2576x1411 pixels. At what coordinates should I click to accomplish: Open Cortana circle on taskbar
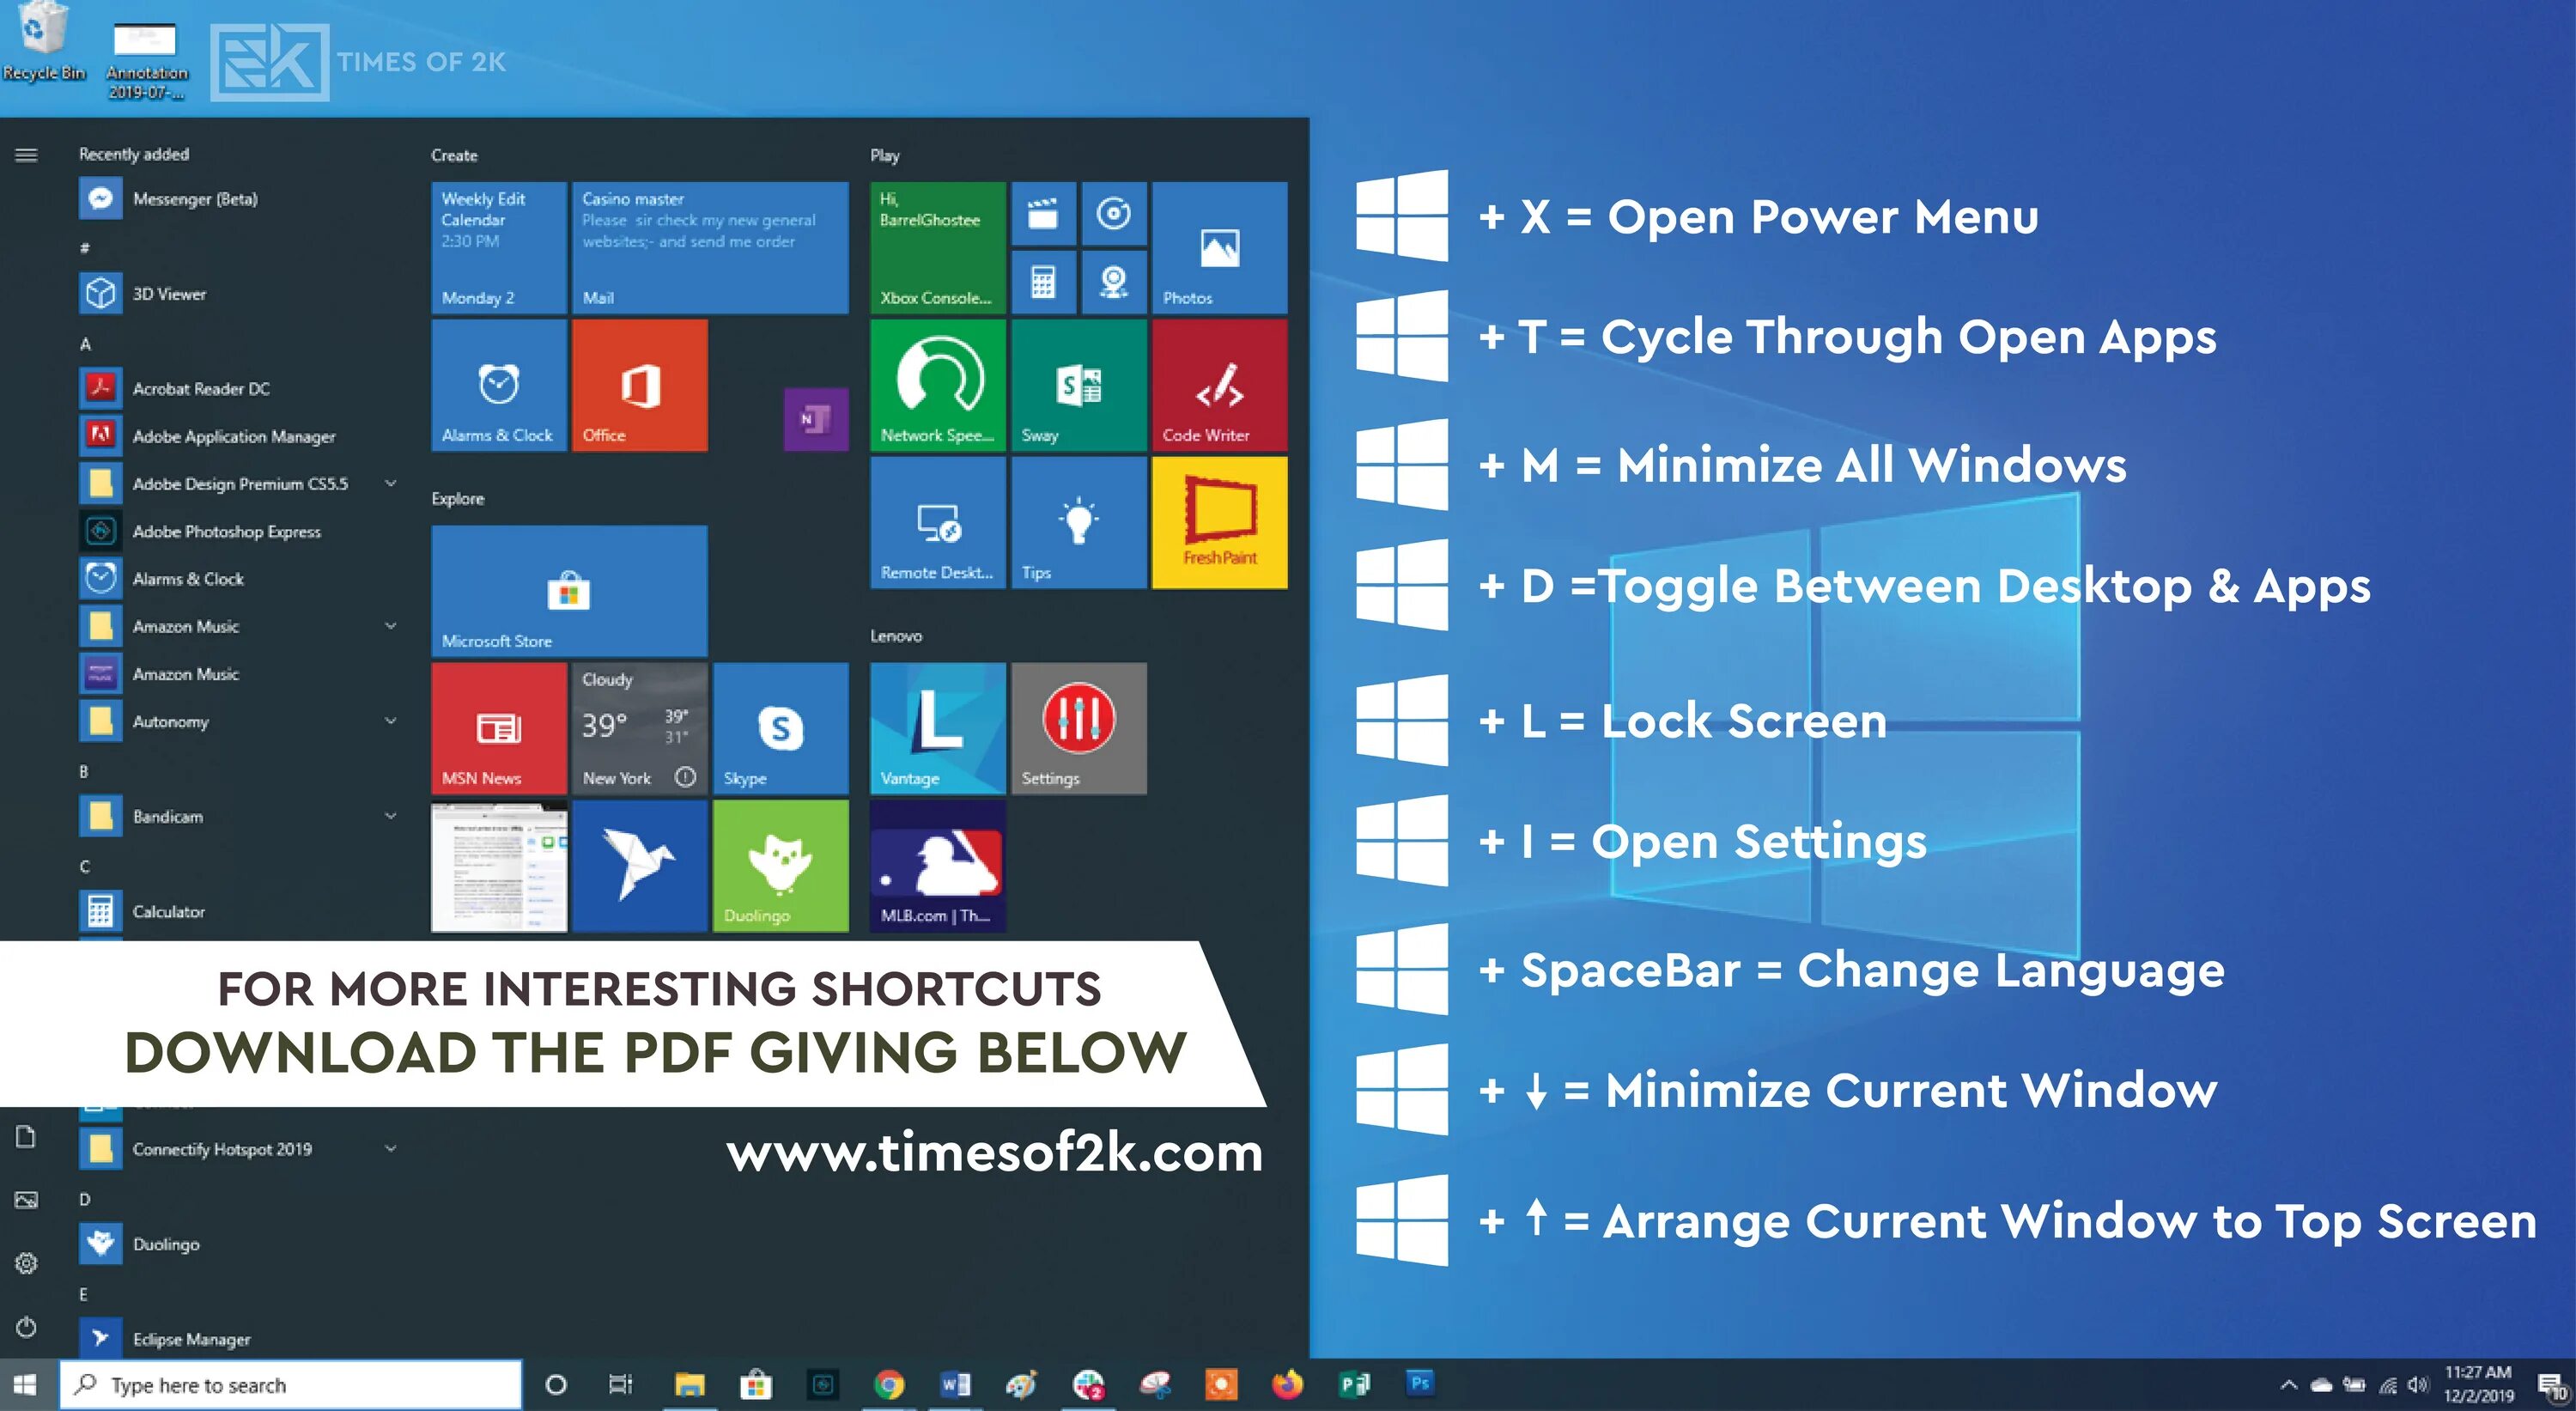[x=556, y=1385]
